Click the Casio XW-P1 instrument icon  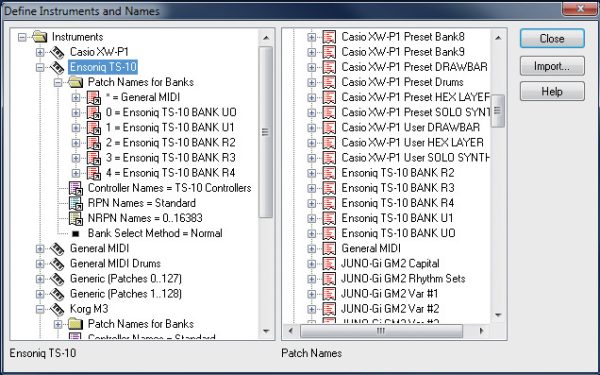(57, 52)
